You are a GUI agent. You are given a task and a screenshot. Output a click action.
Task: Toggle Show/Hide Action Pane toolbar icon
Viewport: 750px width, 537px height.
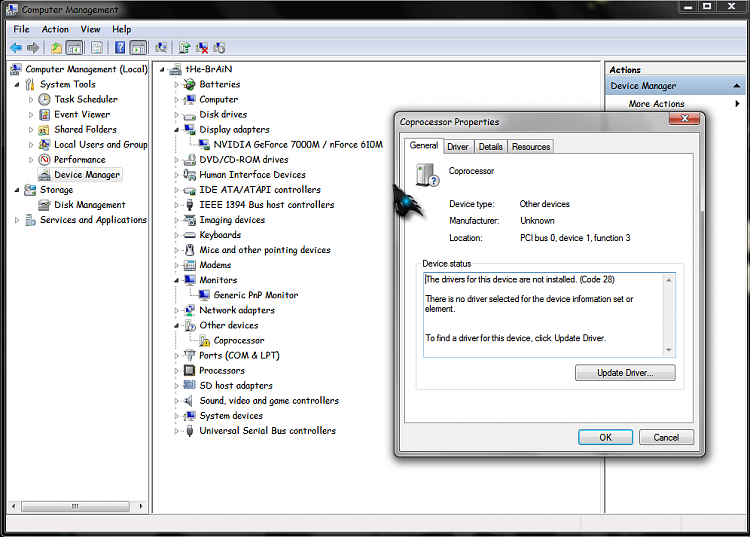click(x=139, y=48)
